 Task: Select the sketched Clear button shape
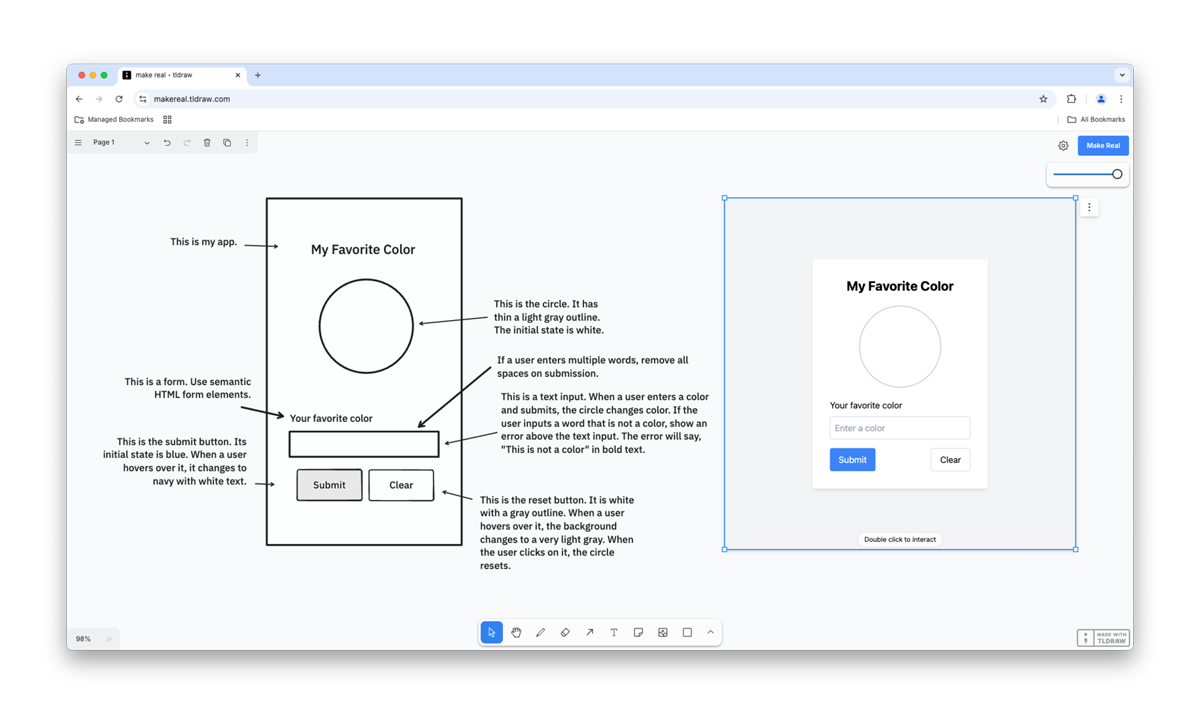tap(401, 485)
